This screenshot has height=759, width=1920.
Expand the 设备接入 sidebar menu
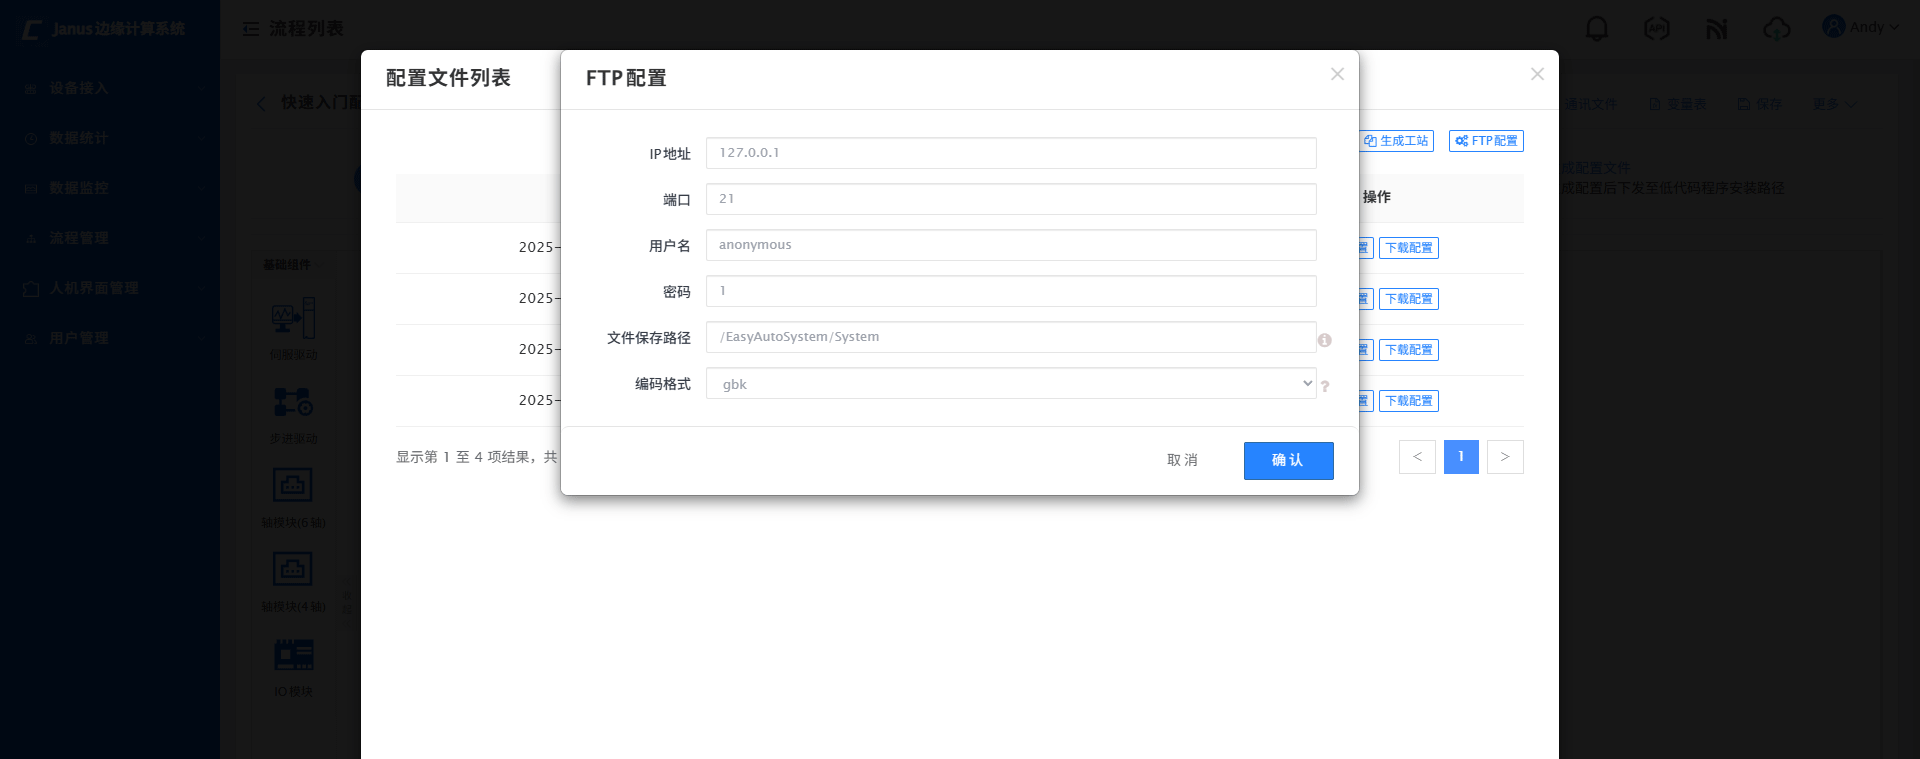pyautogui.click(x=110, y=88)
